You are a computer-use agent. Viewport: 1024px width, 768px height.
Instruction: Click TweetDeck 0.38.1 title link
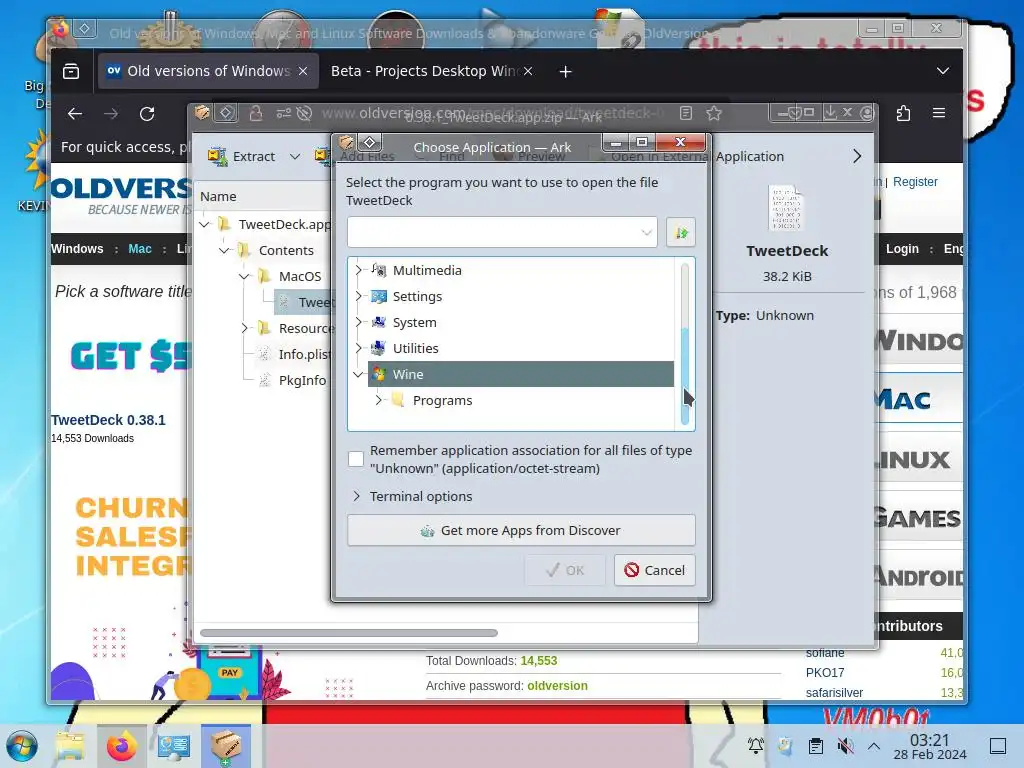click(x=108, y=420)
